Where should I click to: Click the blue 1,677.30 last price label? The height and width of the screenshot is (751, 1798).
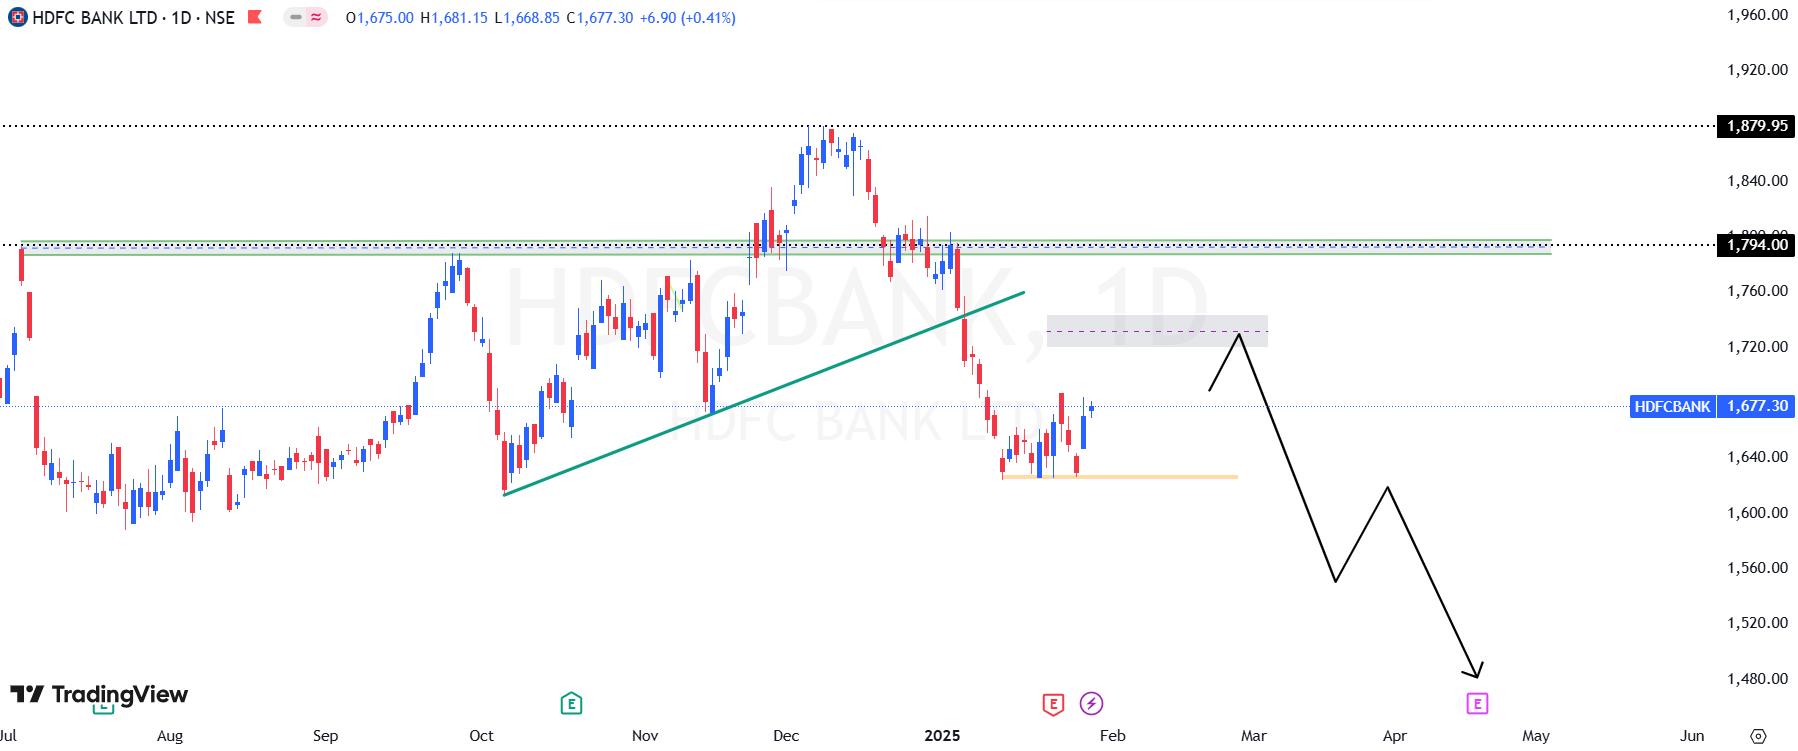pos(1757,406)
